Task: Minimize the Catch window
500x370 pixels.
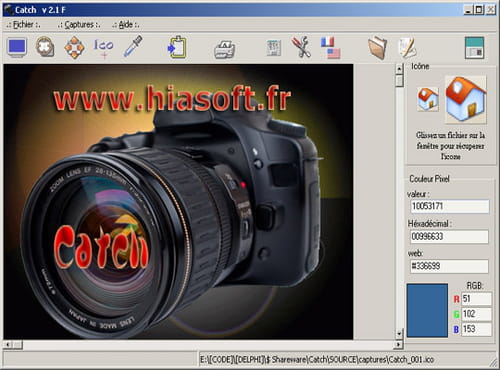Action: 468,10
